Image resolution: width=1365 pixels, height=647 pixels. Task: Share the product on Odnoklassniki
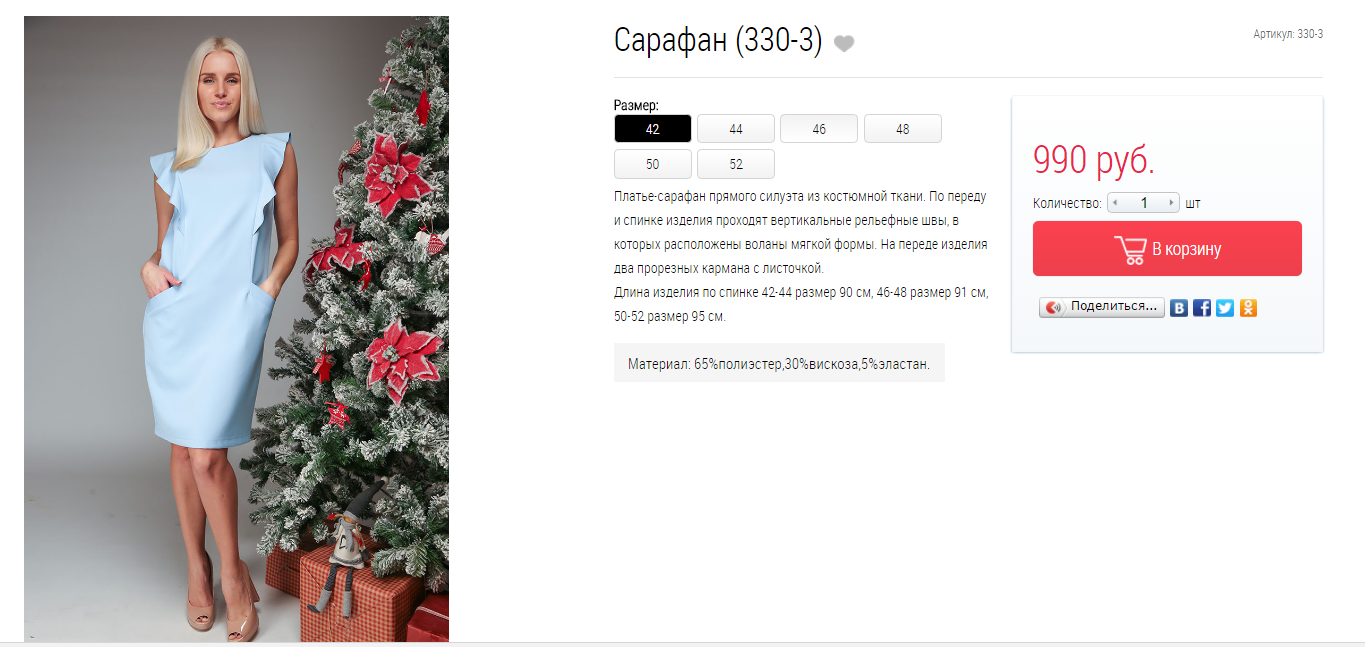coord(1248,308)
